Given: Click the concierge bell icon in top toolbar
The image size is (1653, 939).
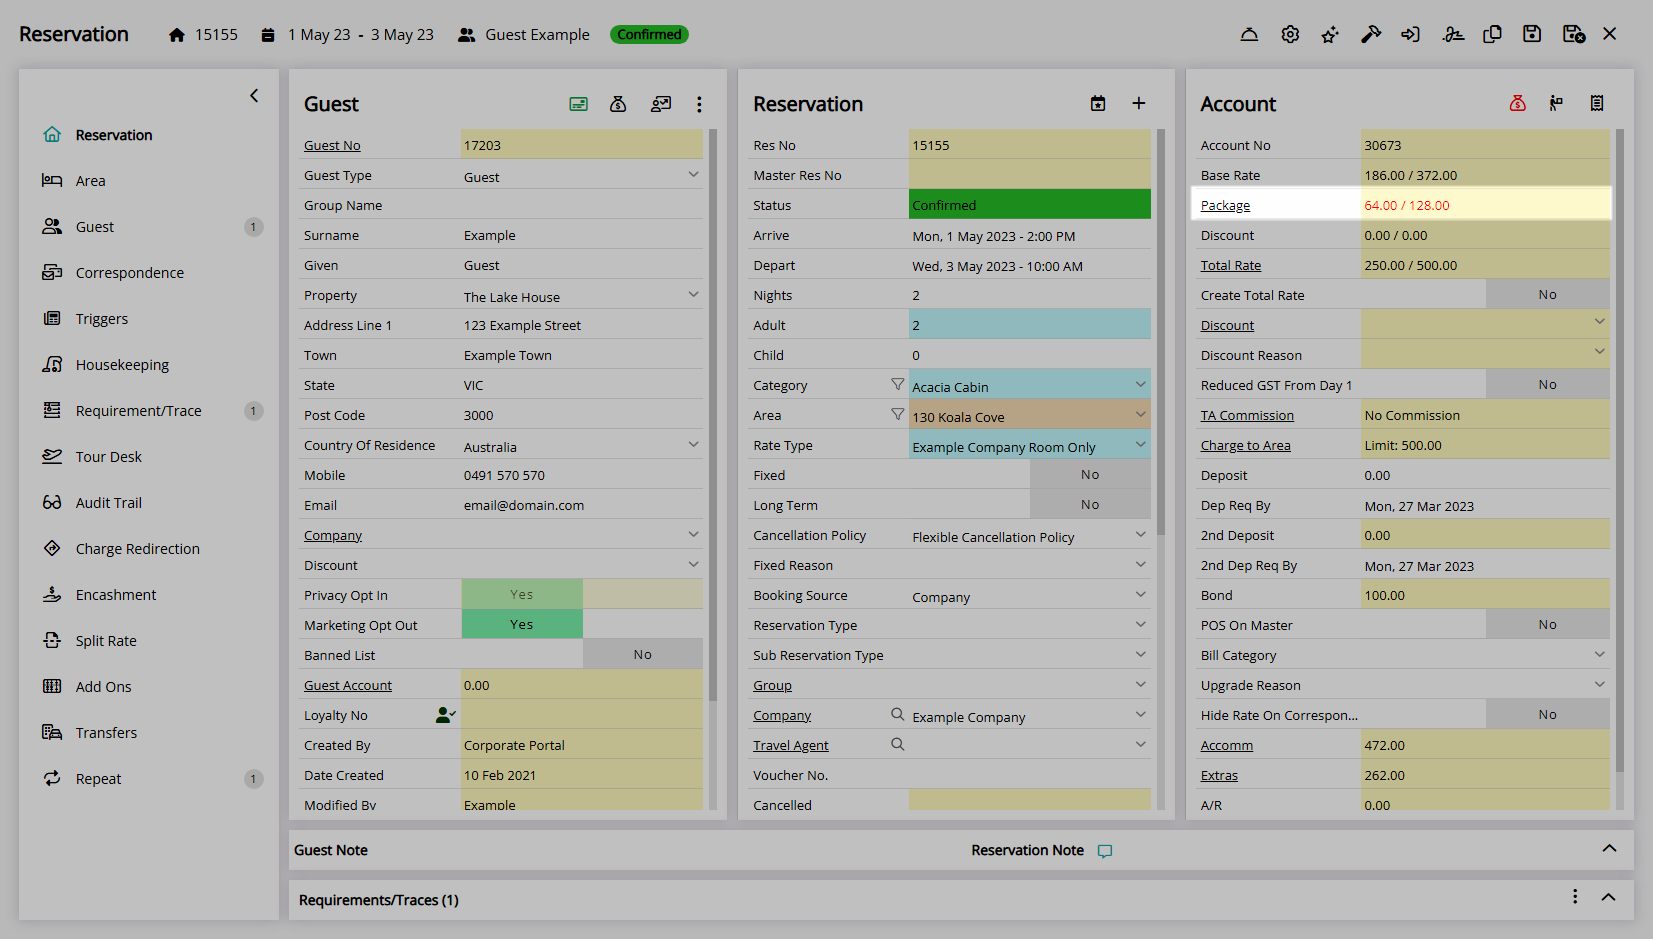Looking at the screenshot, I should click(x=1249, y=34).
